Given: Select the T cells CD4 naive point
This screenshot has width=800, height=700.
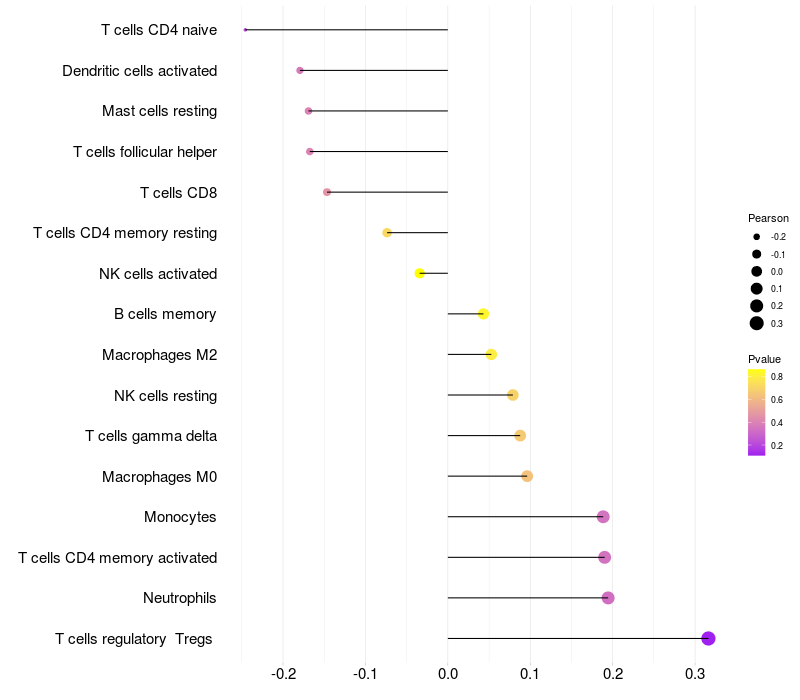Looking at the screenshot, I should [x=245, y=30].
